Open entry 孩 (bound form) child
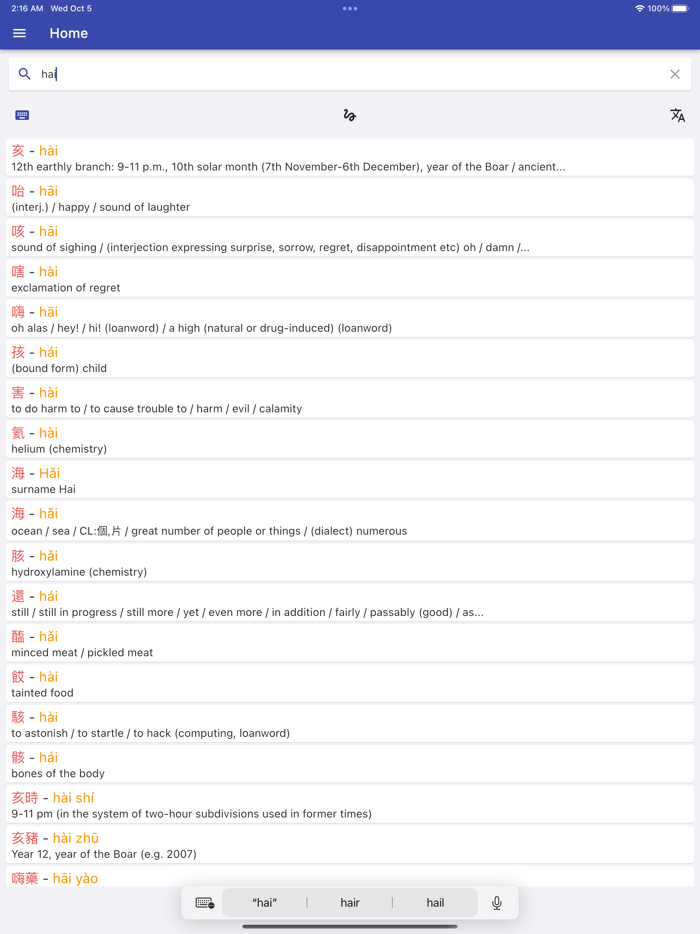The height and width of the screenshot is (934, 700). (350, 360)
